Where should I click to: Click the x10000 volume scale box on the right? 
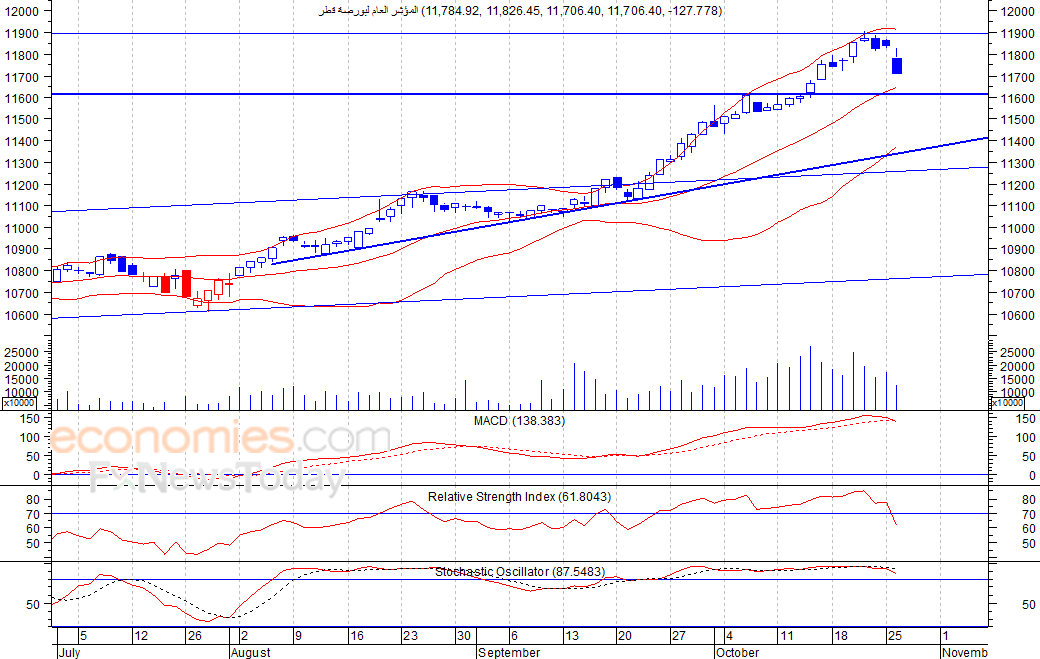[x=1007, y=403]
